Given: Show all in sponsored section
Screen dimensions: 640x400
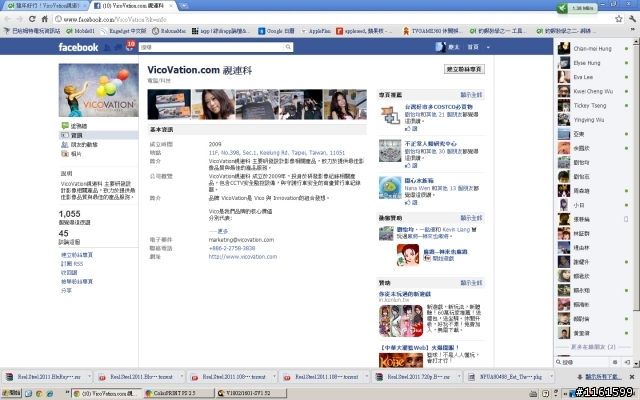Looking at the screenshot, I should (471, 283).
